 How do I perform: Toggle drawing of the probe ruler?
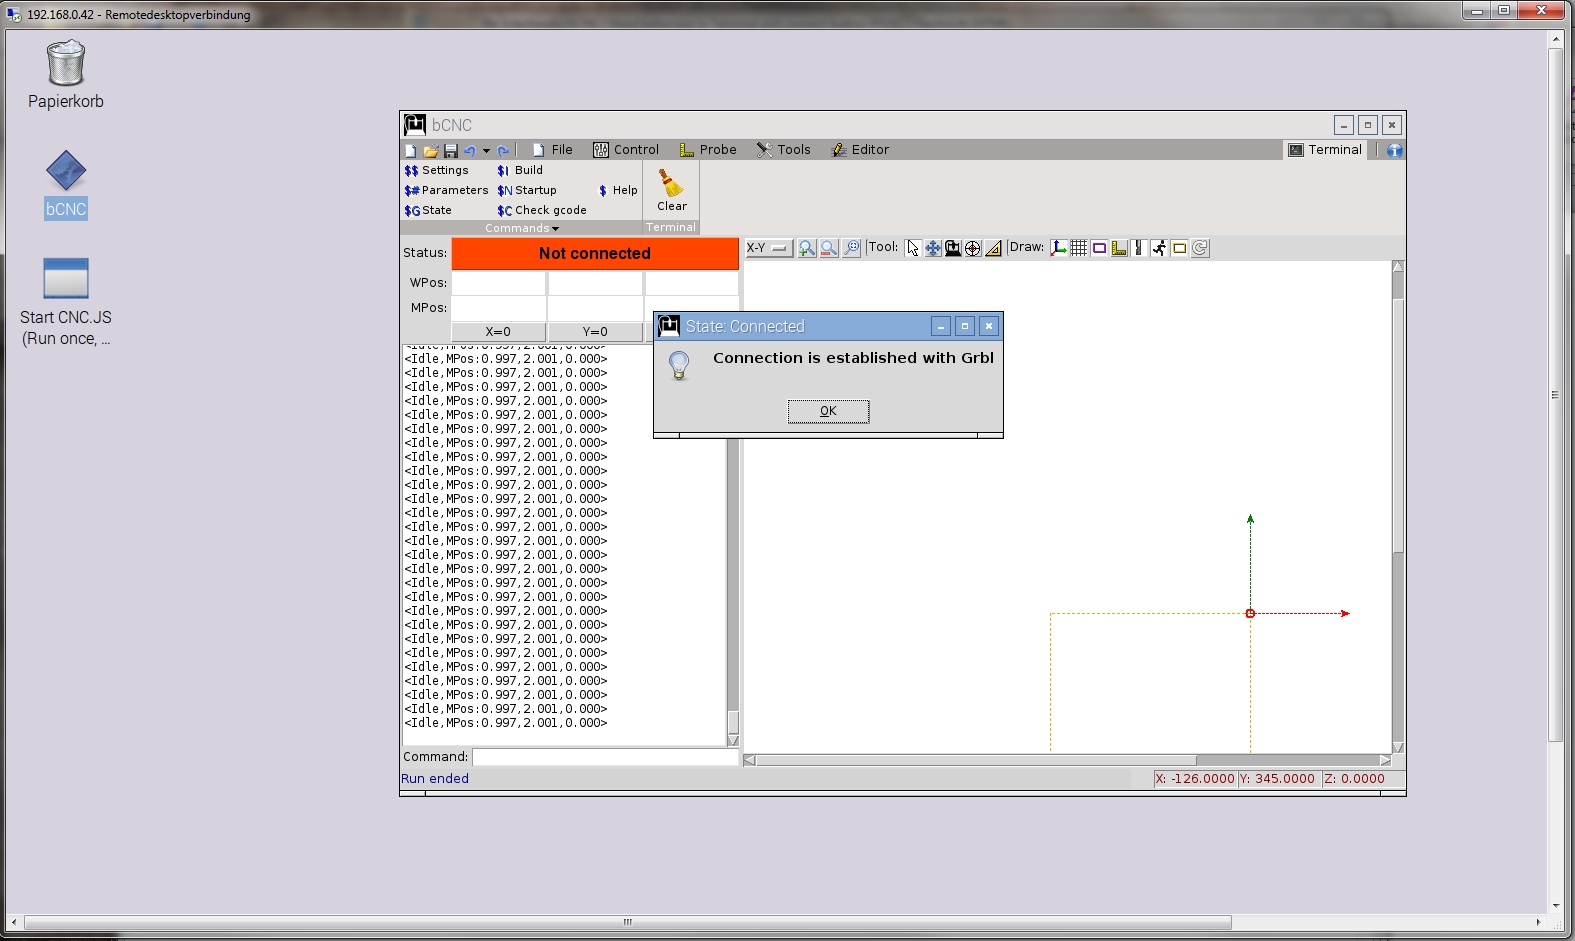point(1119,248)
